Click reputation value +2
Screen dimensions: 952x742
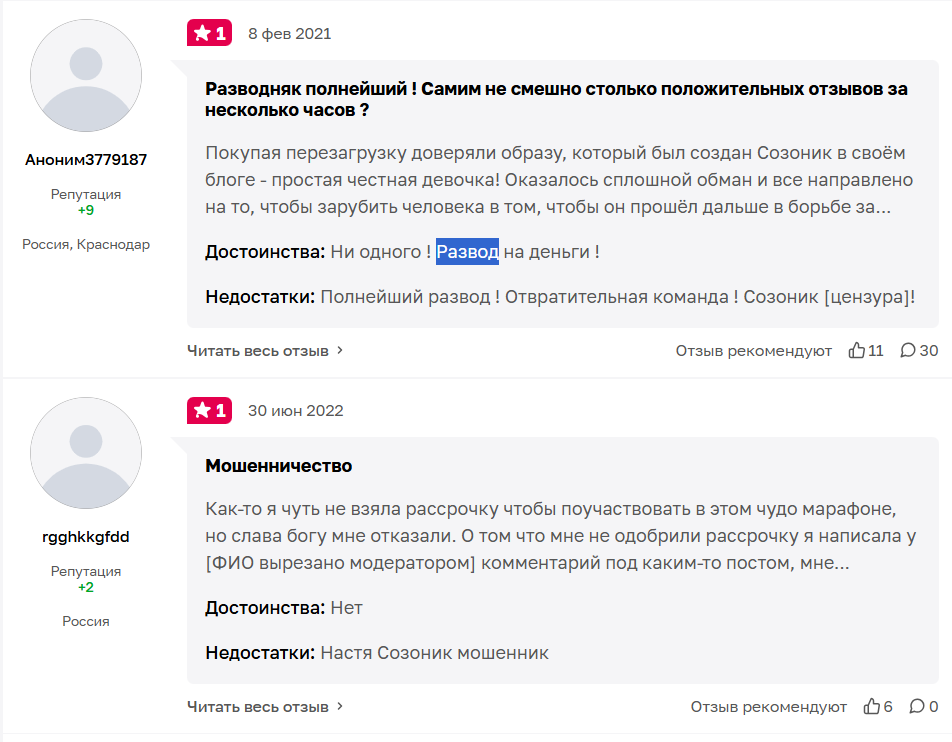pos(86,588)
